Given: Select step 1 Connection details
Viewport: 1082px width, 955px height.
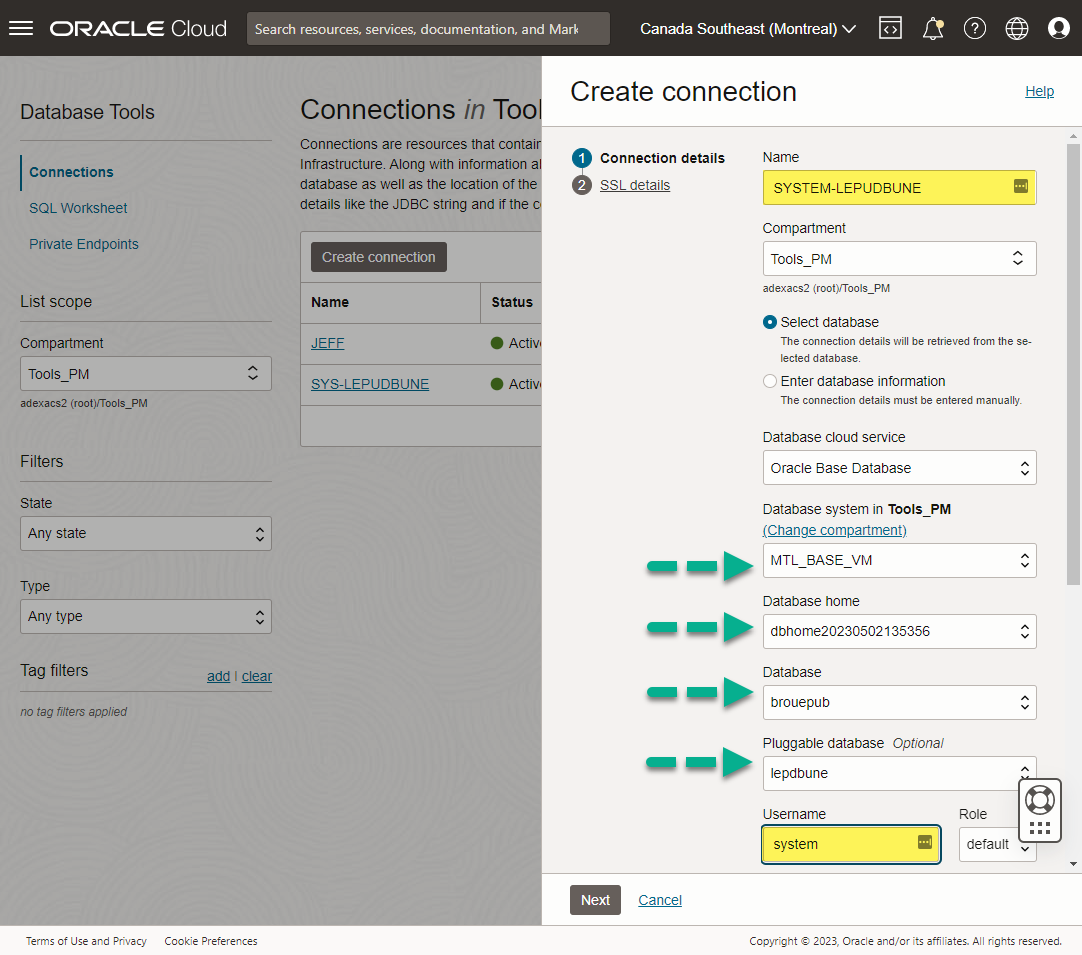Looking at the screenshot, I should coord(648,158).
